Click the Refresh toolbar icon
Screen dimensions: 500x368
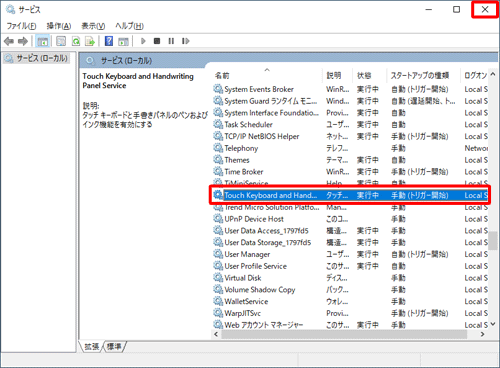pyautogui.click(x=76, y=41)
